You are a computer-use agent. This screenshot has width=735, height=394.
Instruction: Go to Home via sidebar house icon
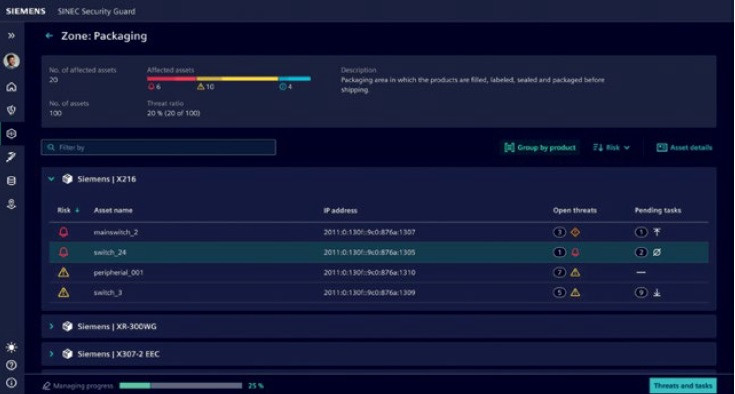click(x=11, y=87)
